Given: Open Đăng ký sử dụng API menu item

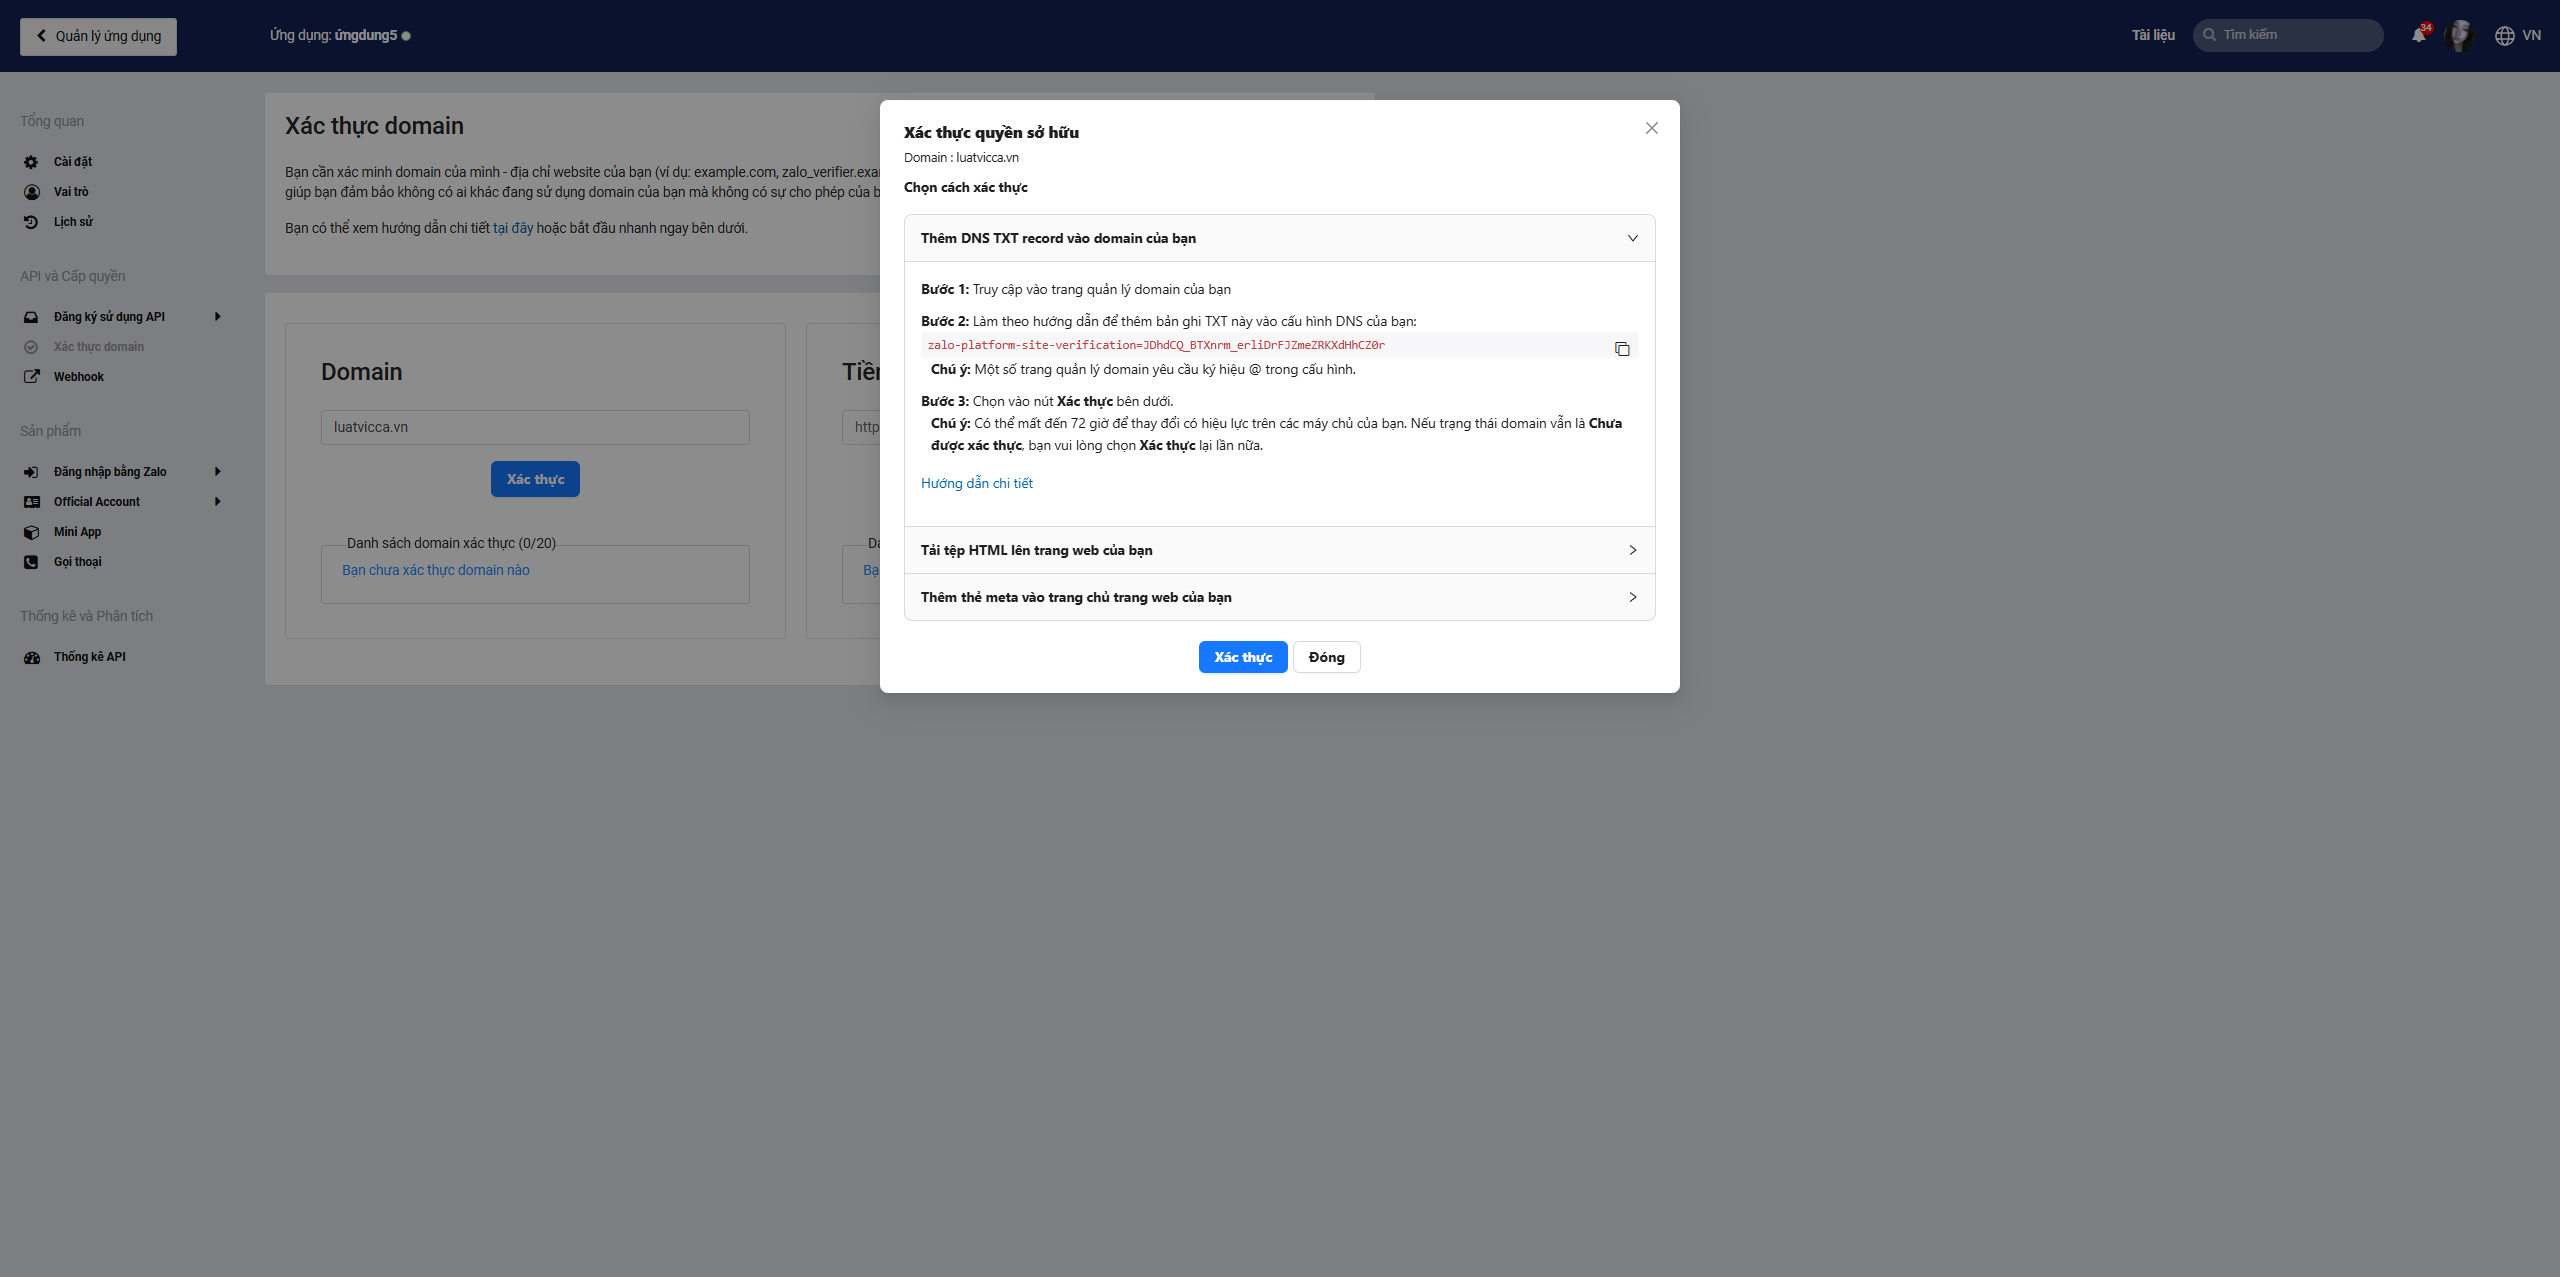Looking at the screenshot, I should point(109,317).
